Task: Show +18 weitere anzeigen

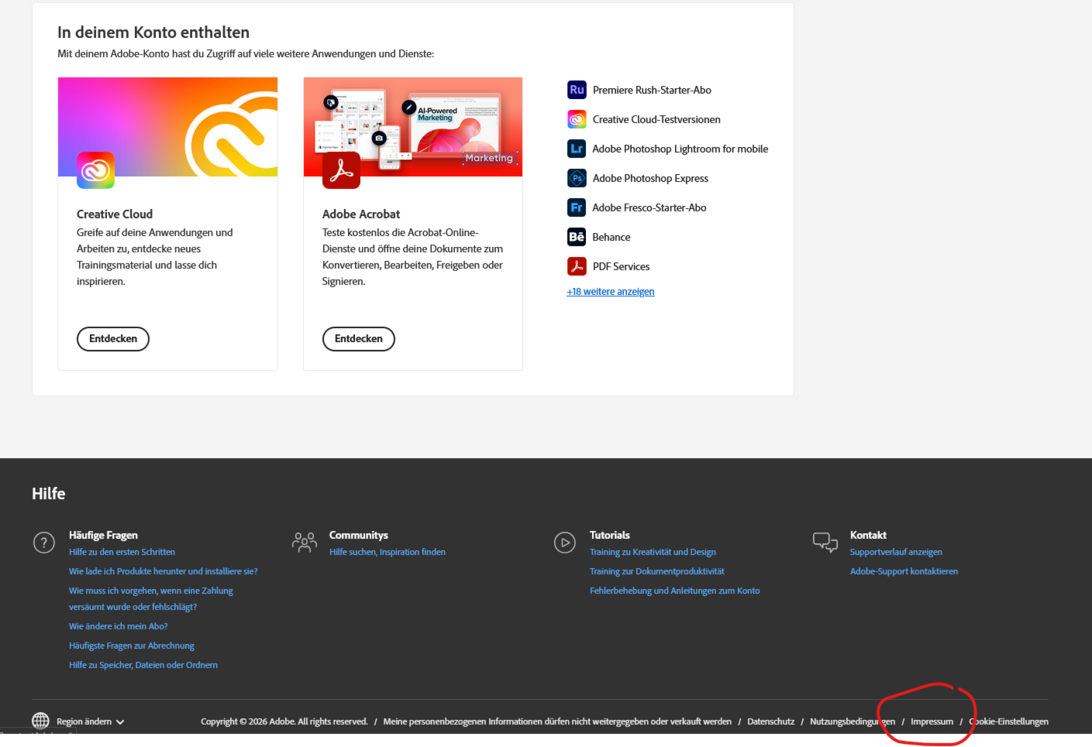Action: [610, 290]
